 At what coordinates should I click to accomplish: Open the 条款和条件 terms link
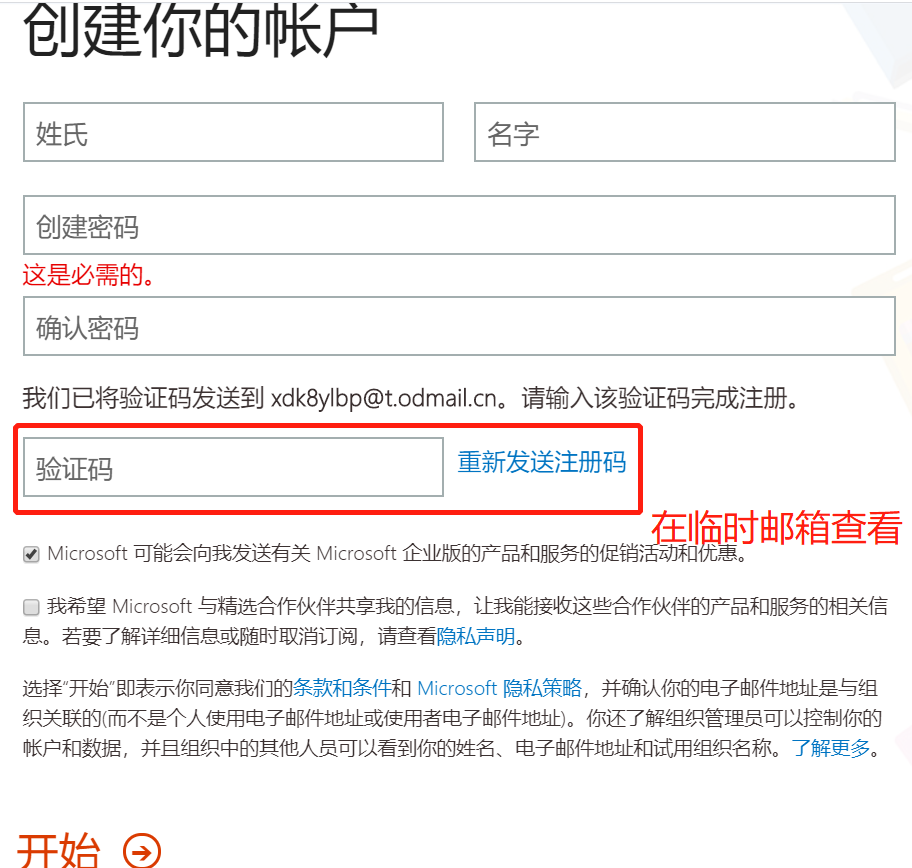(x=342, y=688)
